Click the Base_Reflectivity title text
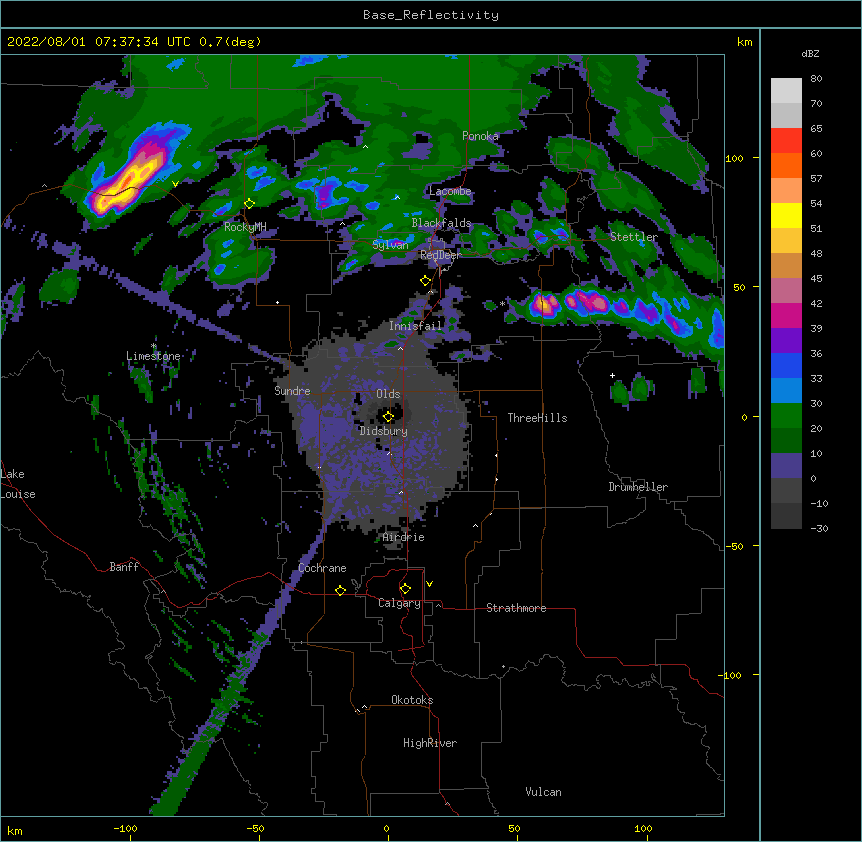The height and width of the screenshot is (842, 862). 431,15
